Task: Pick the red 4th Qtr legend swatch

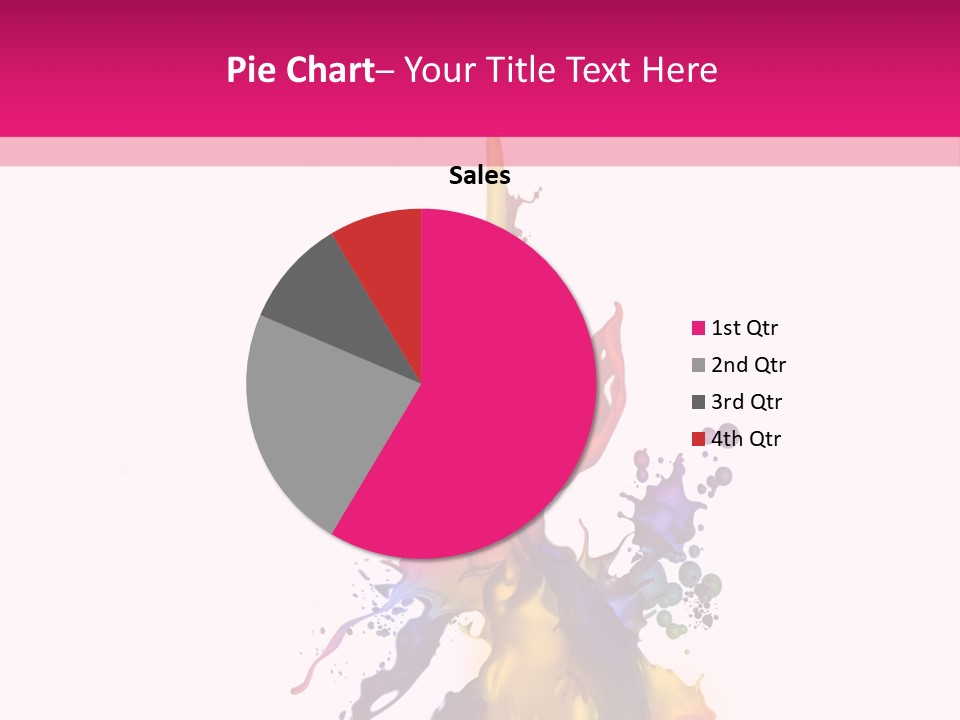Action: pyautogui.click(x=698, y=439)
